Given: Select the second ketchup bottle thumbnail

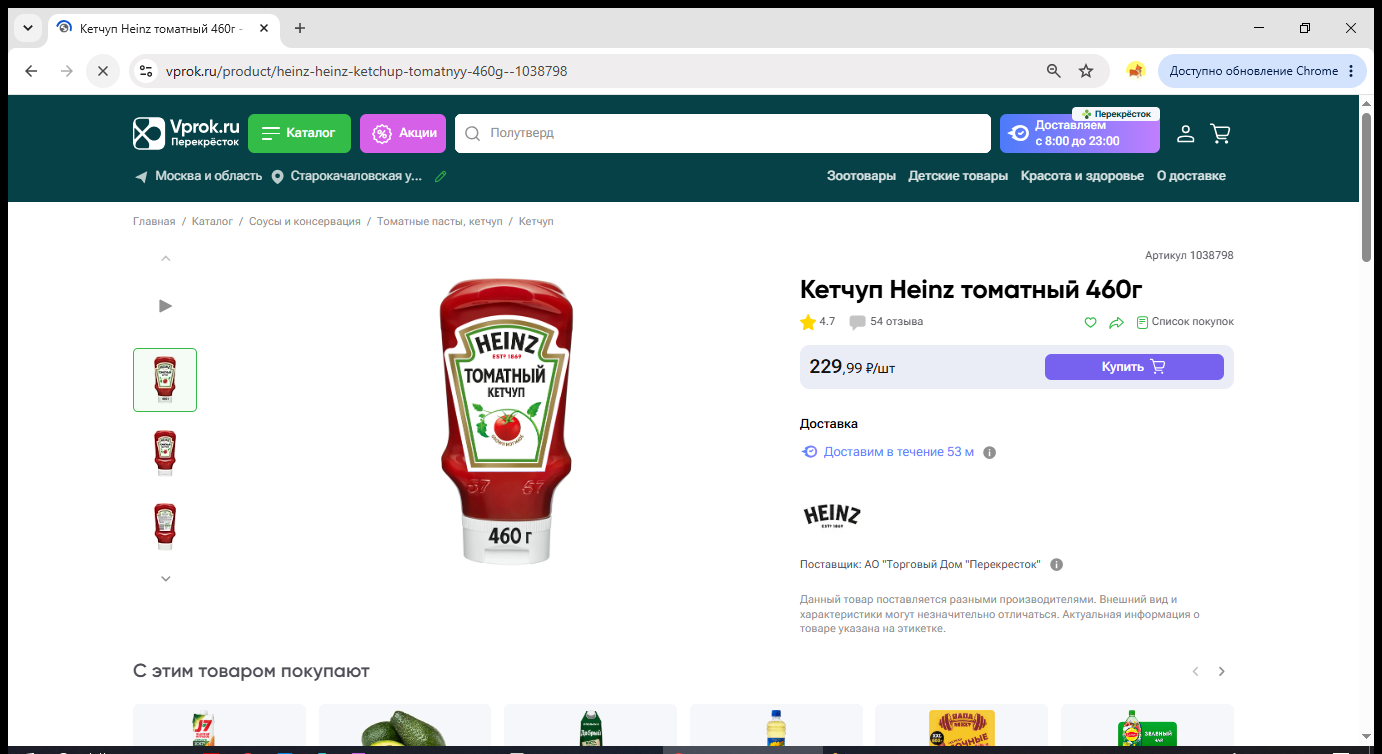Looking at the screenshot, I should pyautogui.click(x=165, y=453).
